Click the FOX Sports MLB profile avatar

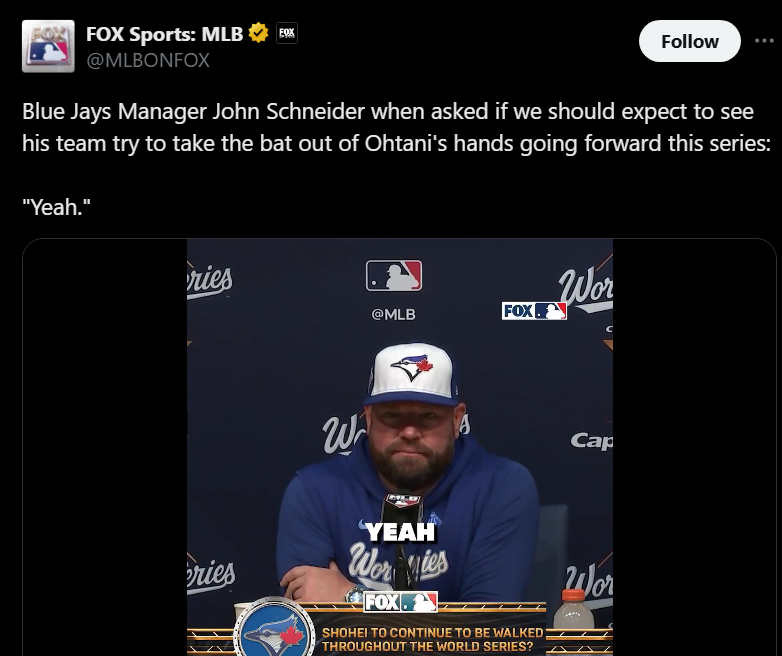tap(48, 46)
